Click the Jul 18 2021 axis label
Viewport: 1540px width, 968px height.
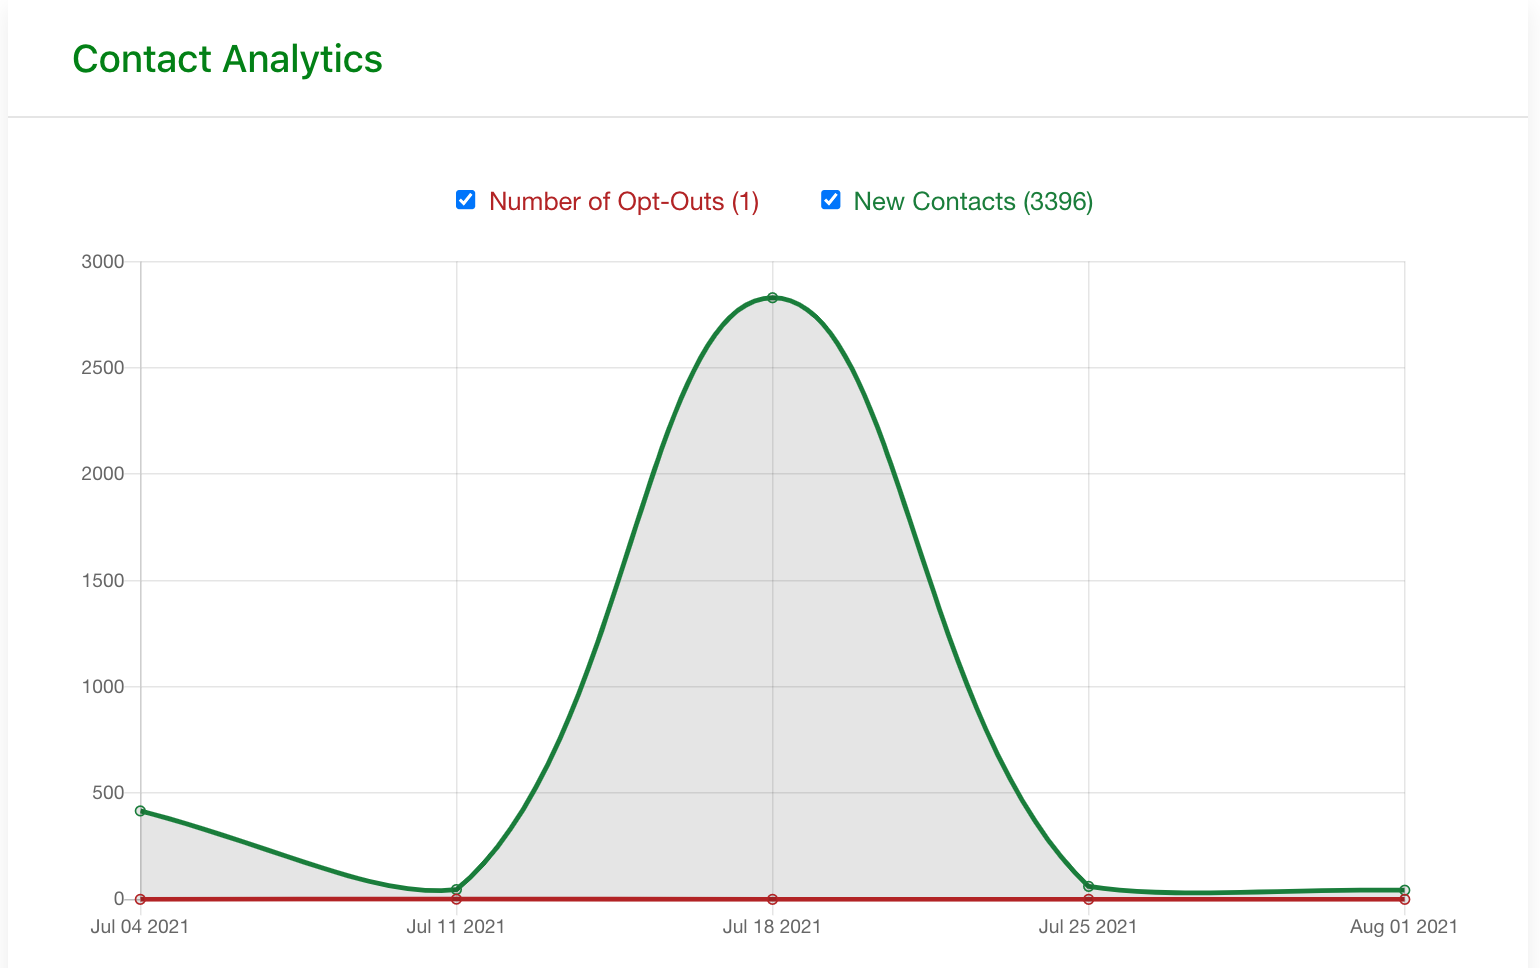[x=772, y=927]
